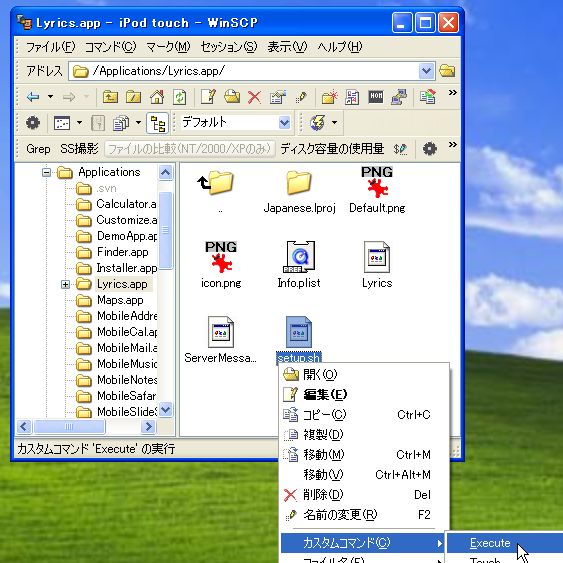563x563 pixels.
Task: Expand the Lyrics.app tree node
Action: point(65,285)
